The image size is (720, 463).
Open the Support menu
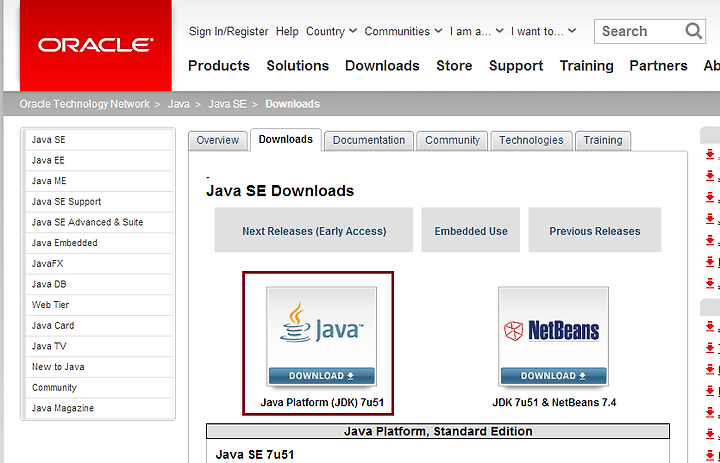coord(516,66)
